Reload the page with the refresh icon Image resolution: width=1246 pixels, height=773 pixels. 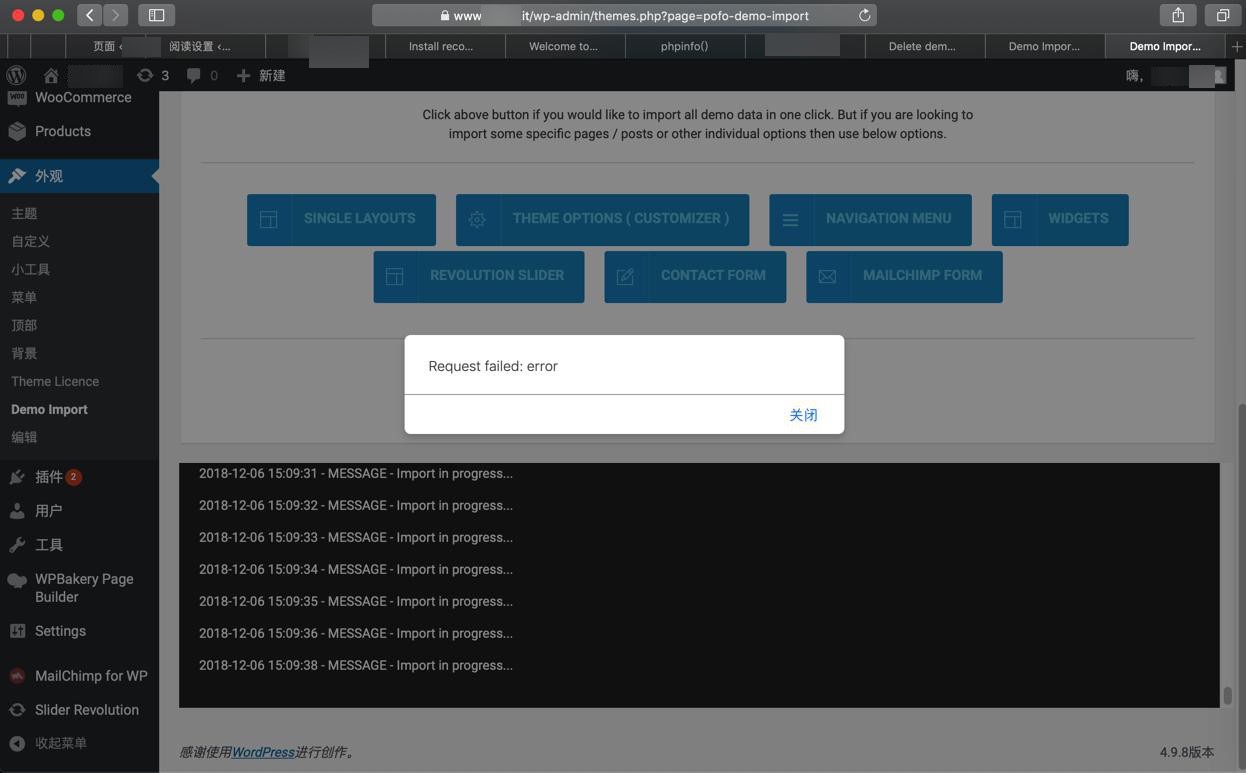865,15
